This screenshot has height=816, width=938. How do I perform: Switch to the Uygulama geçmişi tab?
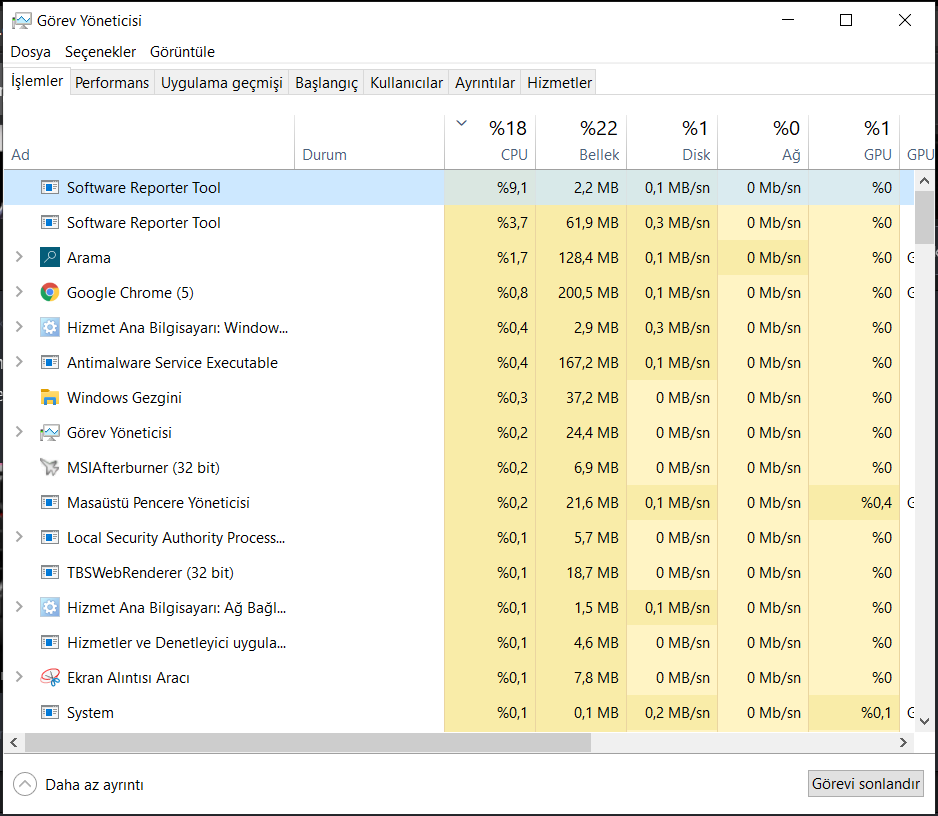point(221,83)
